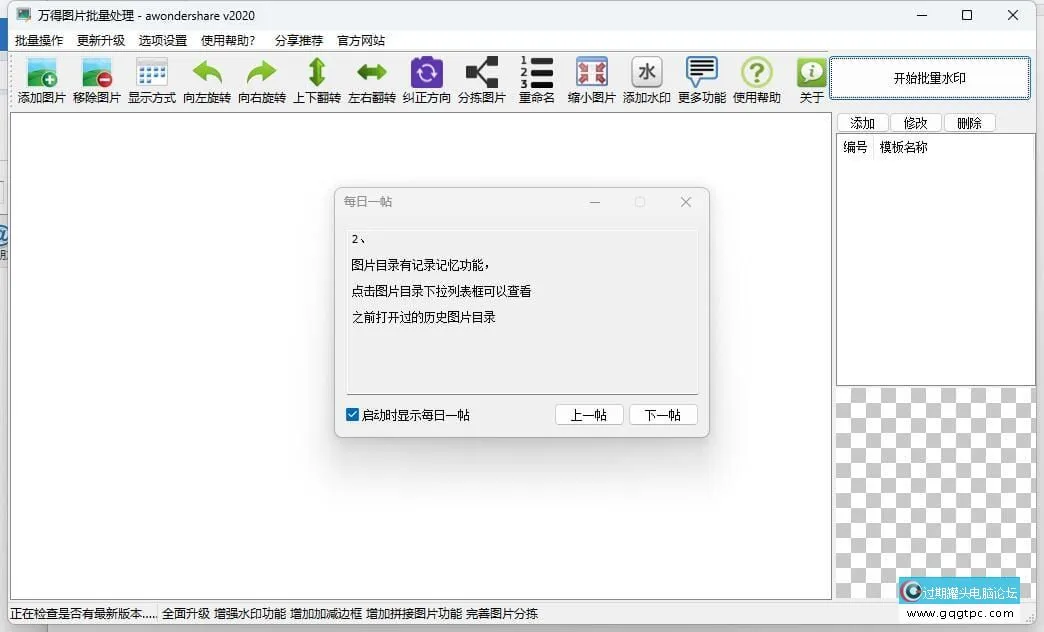Click the 下一帖 (Next Tip) button
Image resolution: width=1044 pixels, height=632 pixels.
point(663,414)
